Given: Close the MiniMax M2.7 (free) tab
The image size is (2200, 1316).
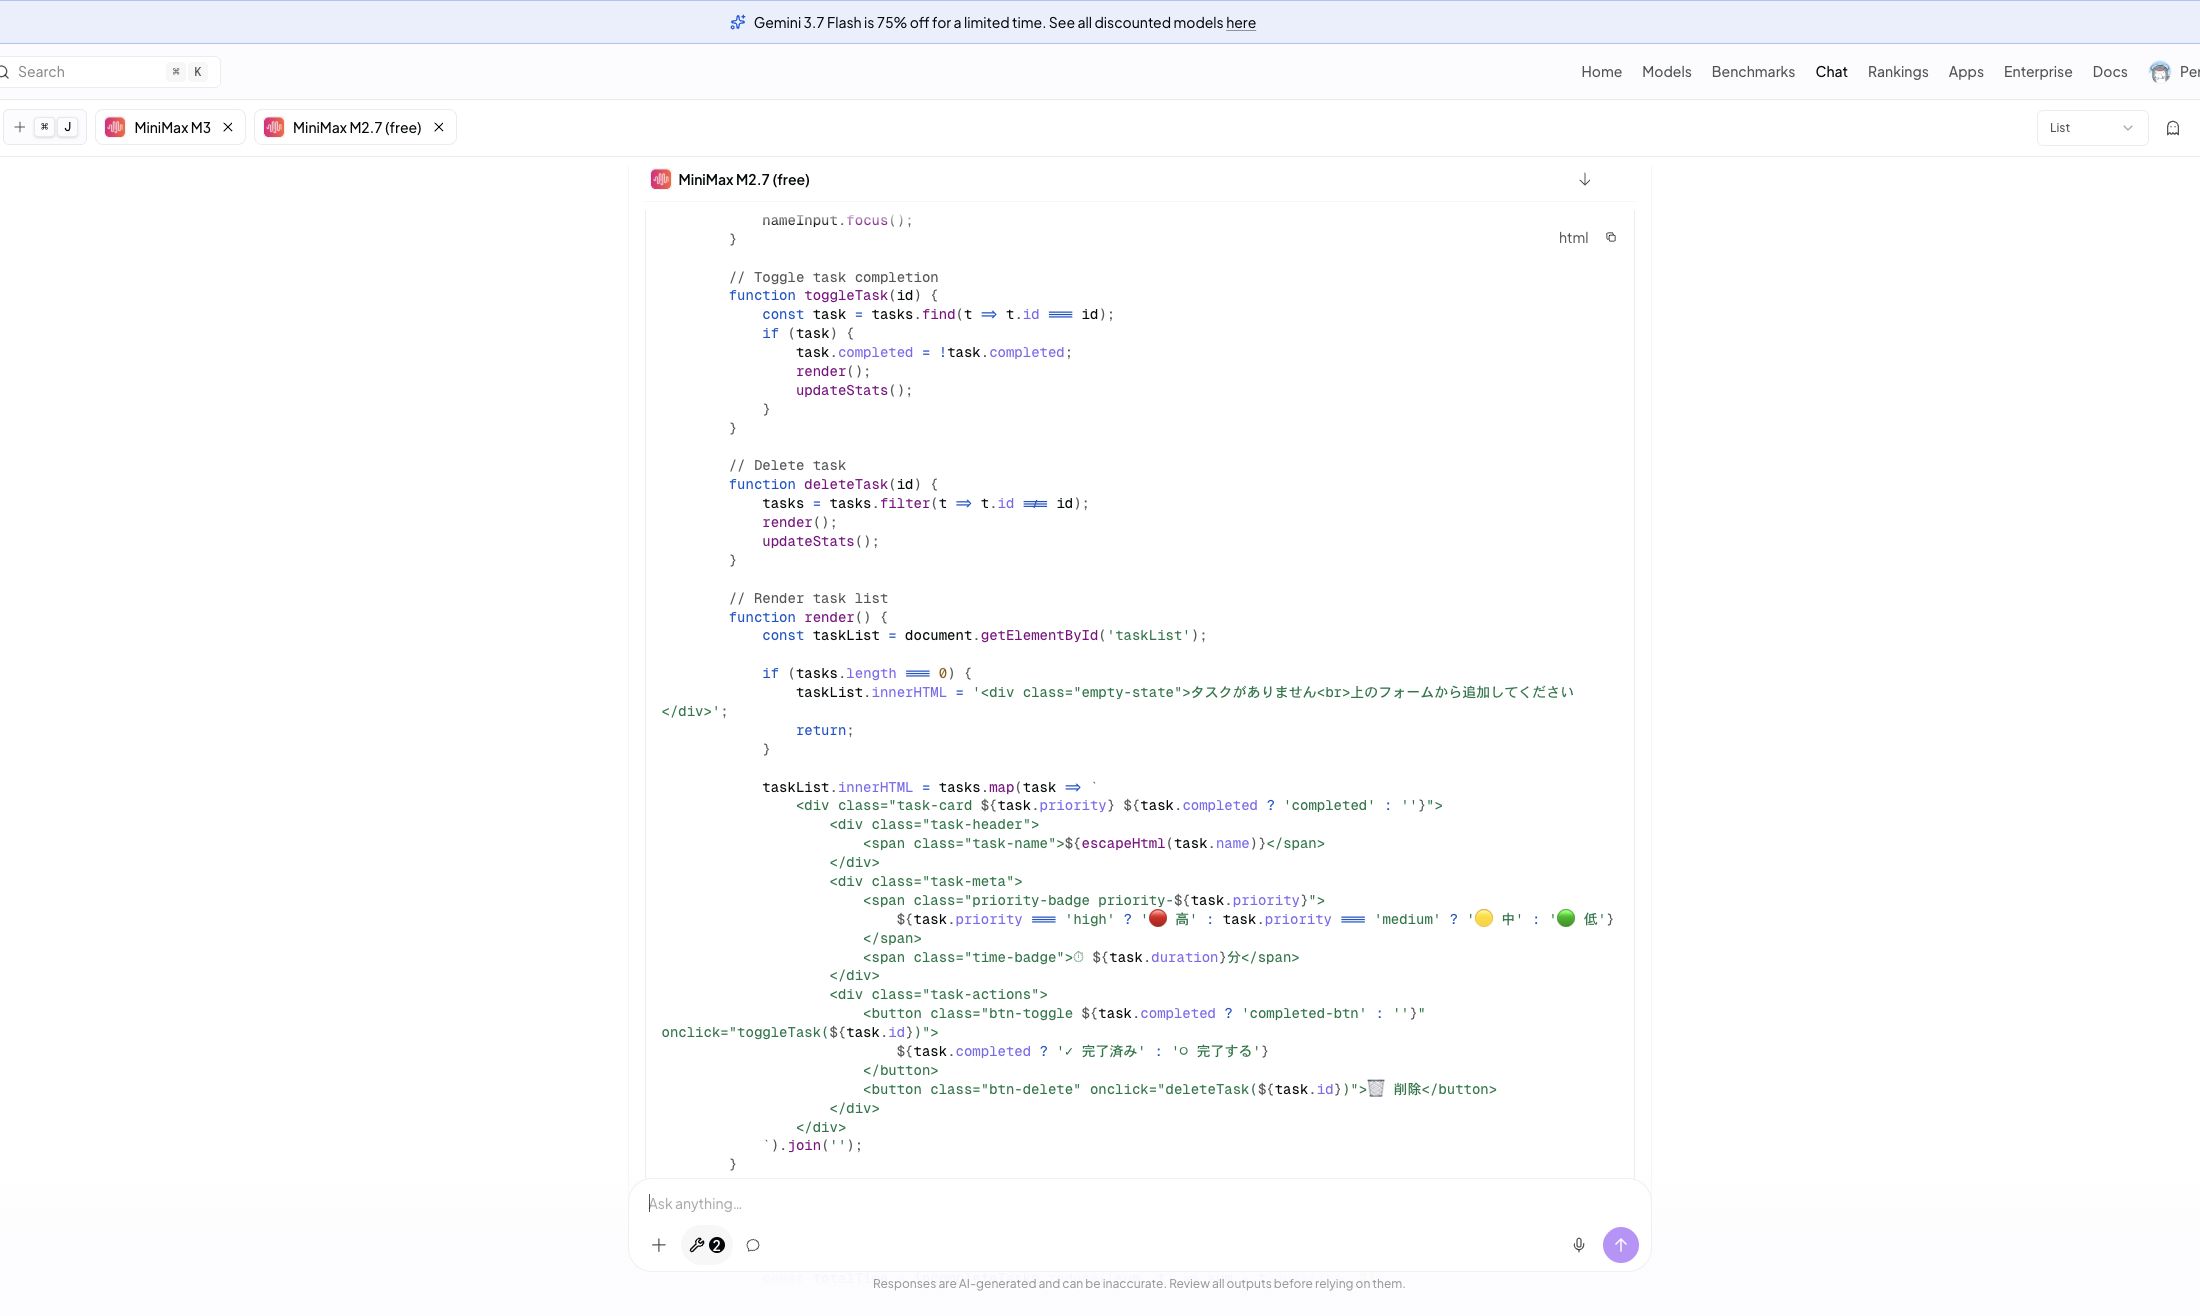Looking at the screenshot, I should pyautogui.click(x=438, y=127).
